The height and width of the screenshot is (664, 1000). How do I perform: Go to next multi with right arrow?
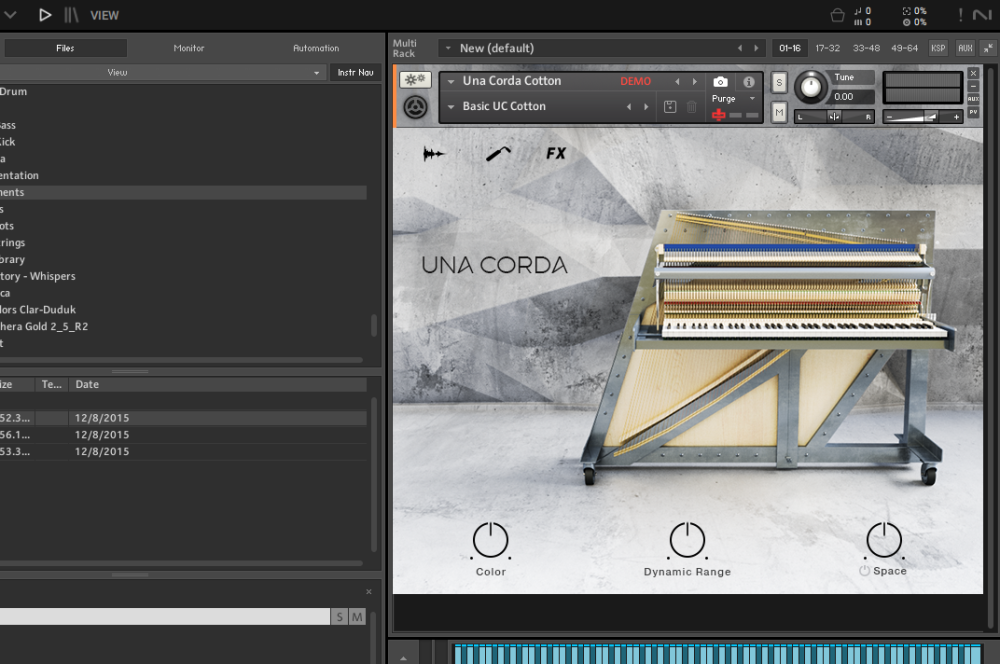(x=756, y=48)
